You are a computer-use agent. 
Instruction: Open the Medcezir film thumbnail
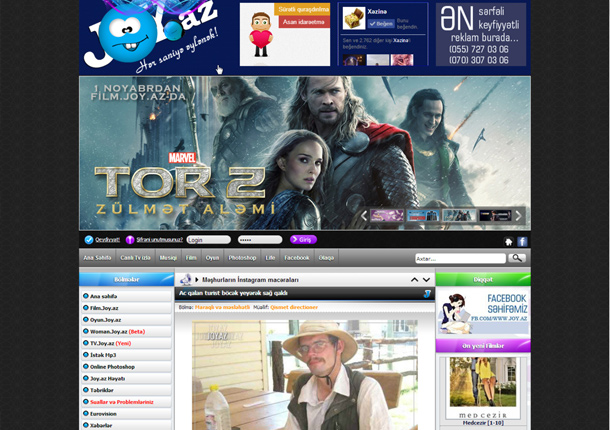[482, 385]
